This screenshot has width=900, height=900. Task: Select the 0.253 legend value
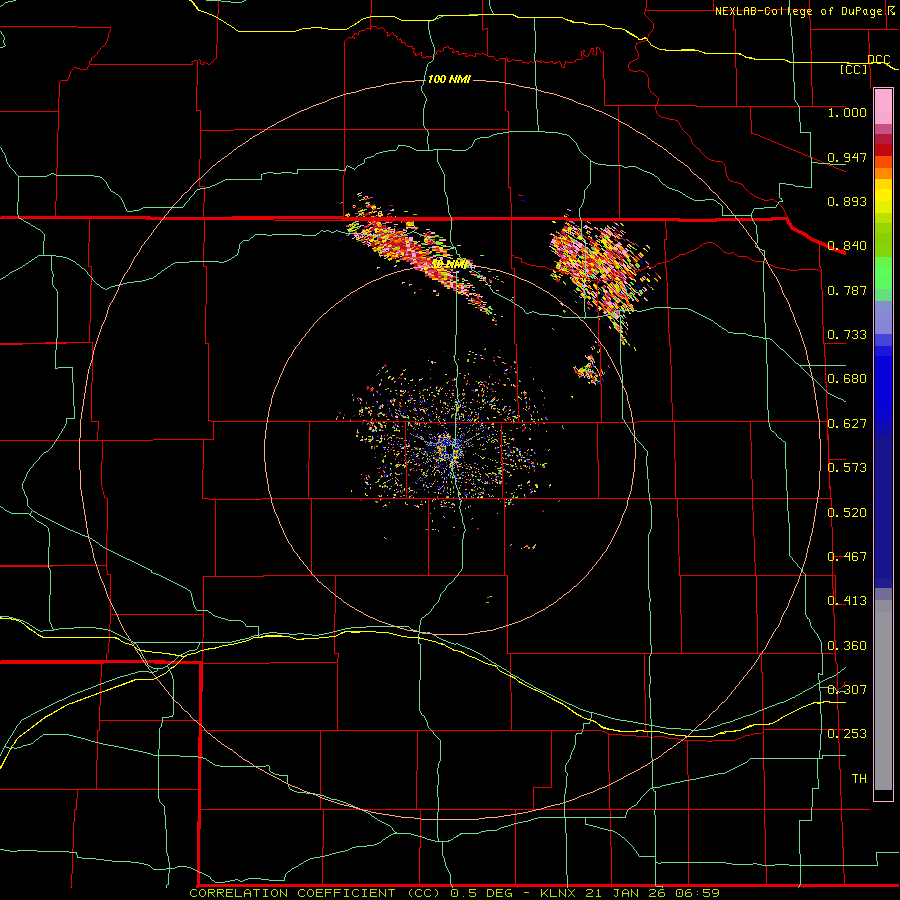pos(847,734)
